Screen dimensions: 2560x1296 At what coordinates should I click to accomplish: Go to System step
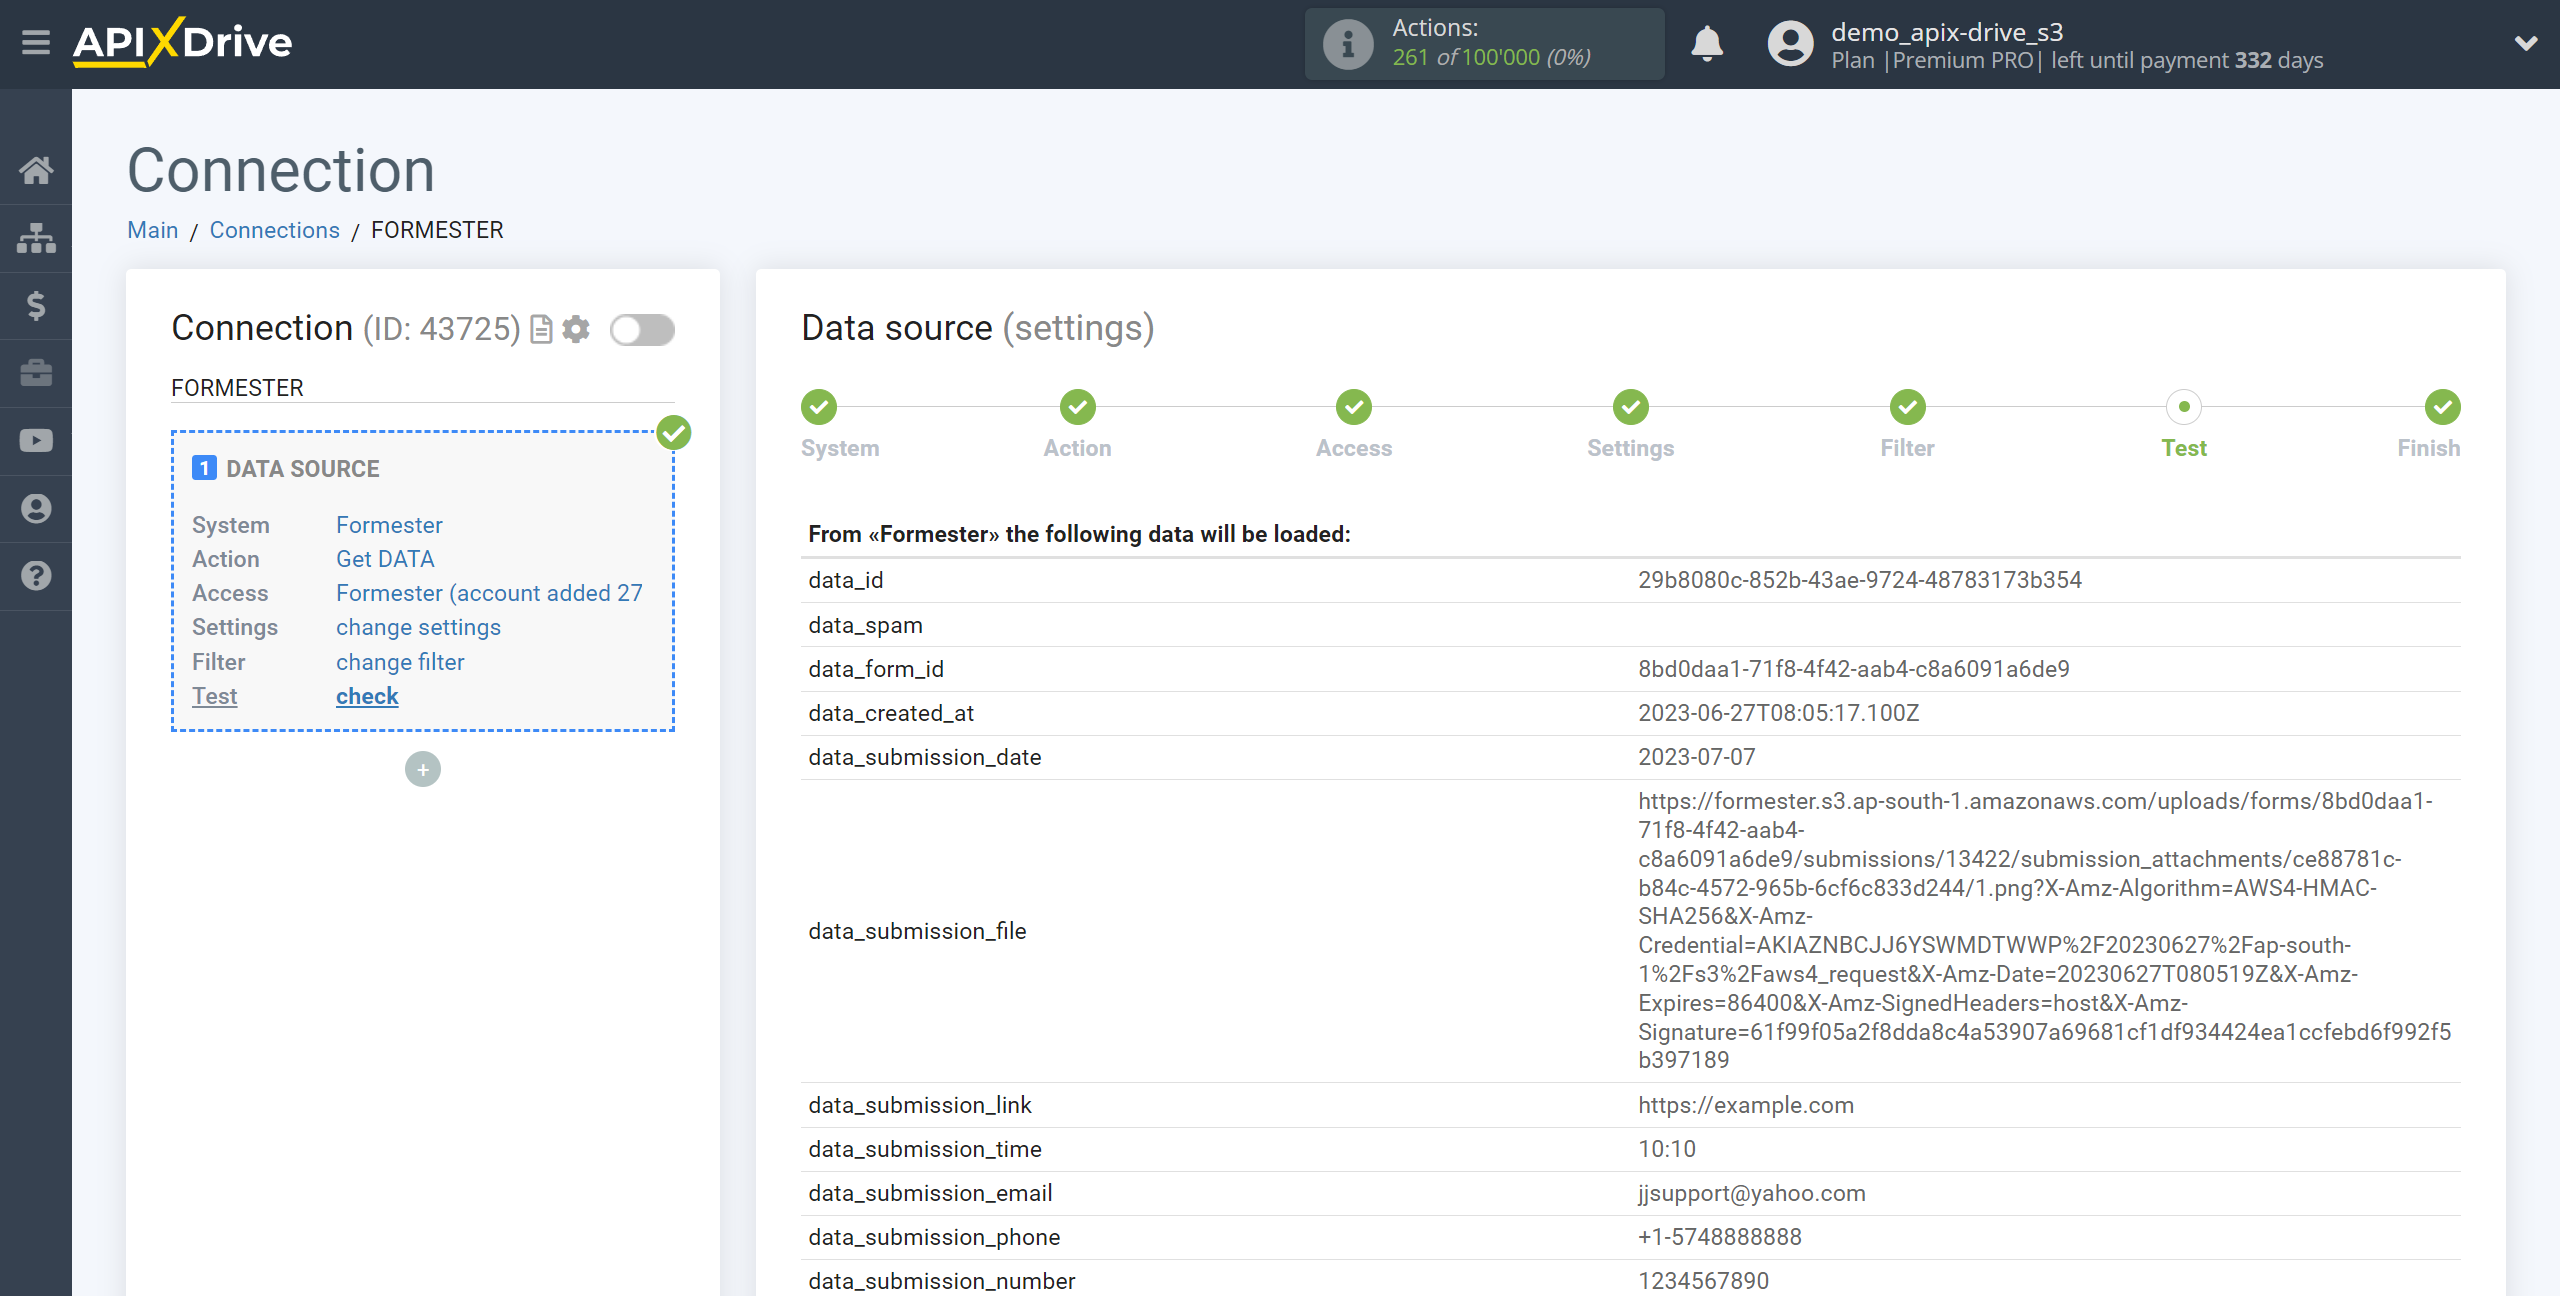(819, 407)
